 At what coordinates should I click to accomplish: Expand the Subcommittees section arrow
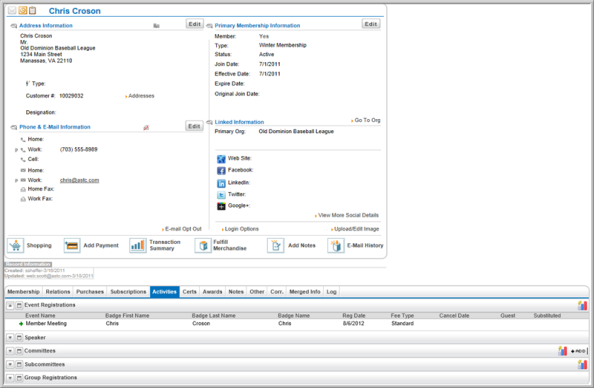(10, 365)
